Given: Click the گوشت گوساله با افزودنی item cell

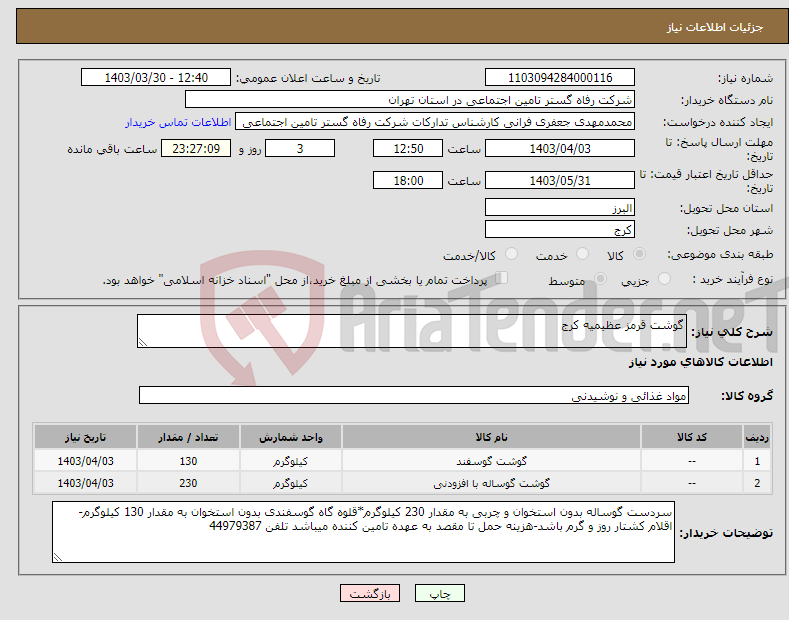Looking at the screenshot, I should (491, 483).
